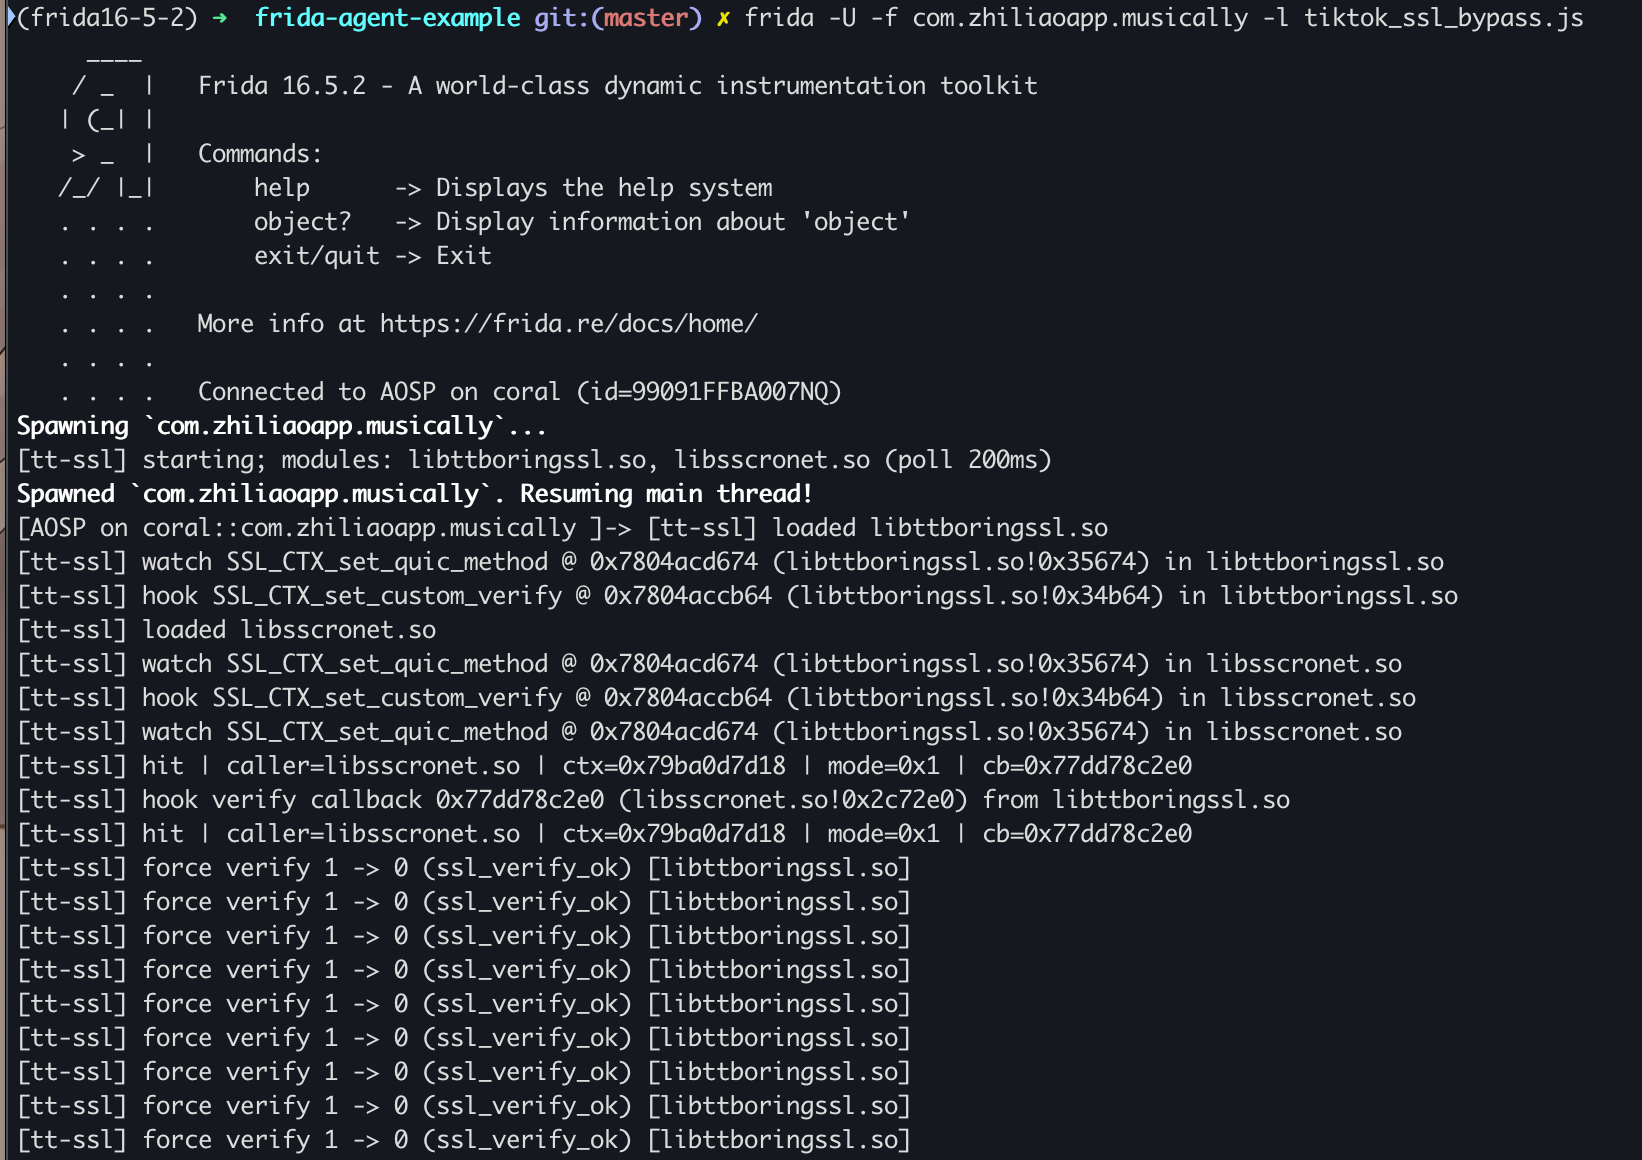Screen dimensions: 1642x1160
Task: Click the frida-agent-example directory name
Action: 387,18
